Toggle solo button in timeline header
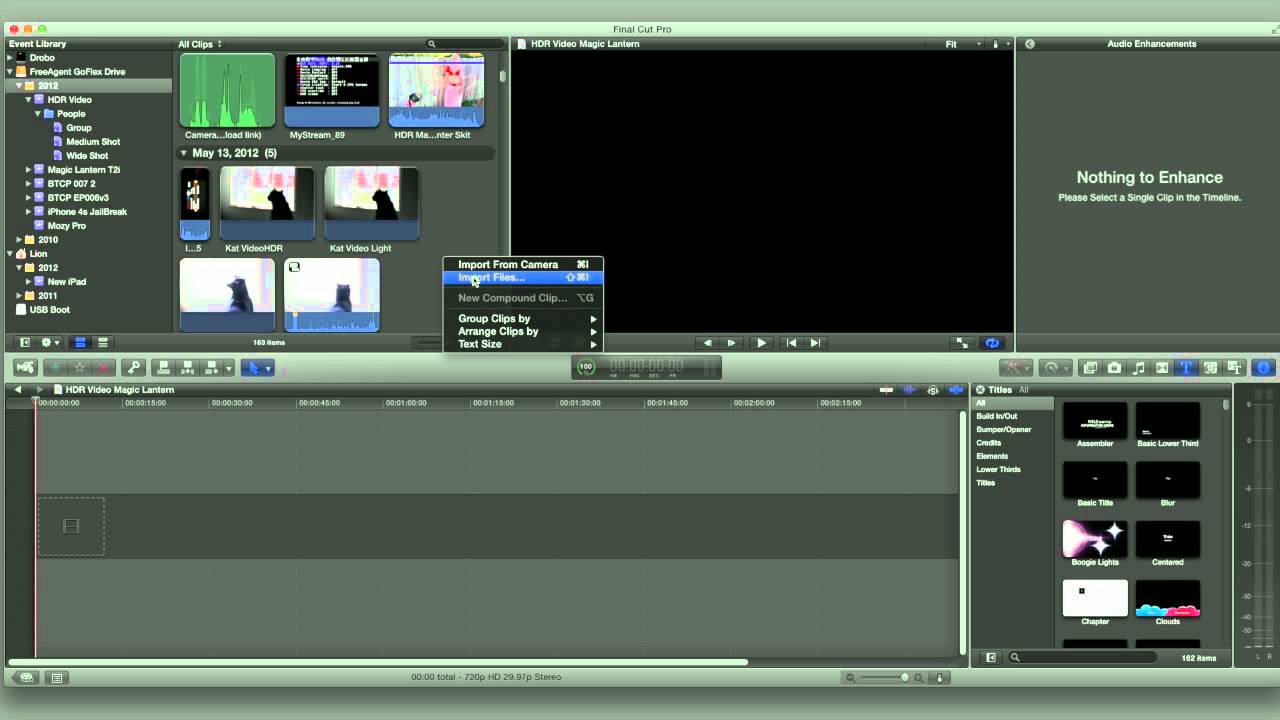Viewport: 1280px width, 720px height. click(933, 390)
